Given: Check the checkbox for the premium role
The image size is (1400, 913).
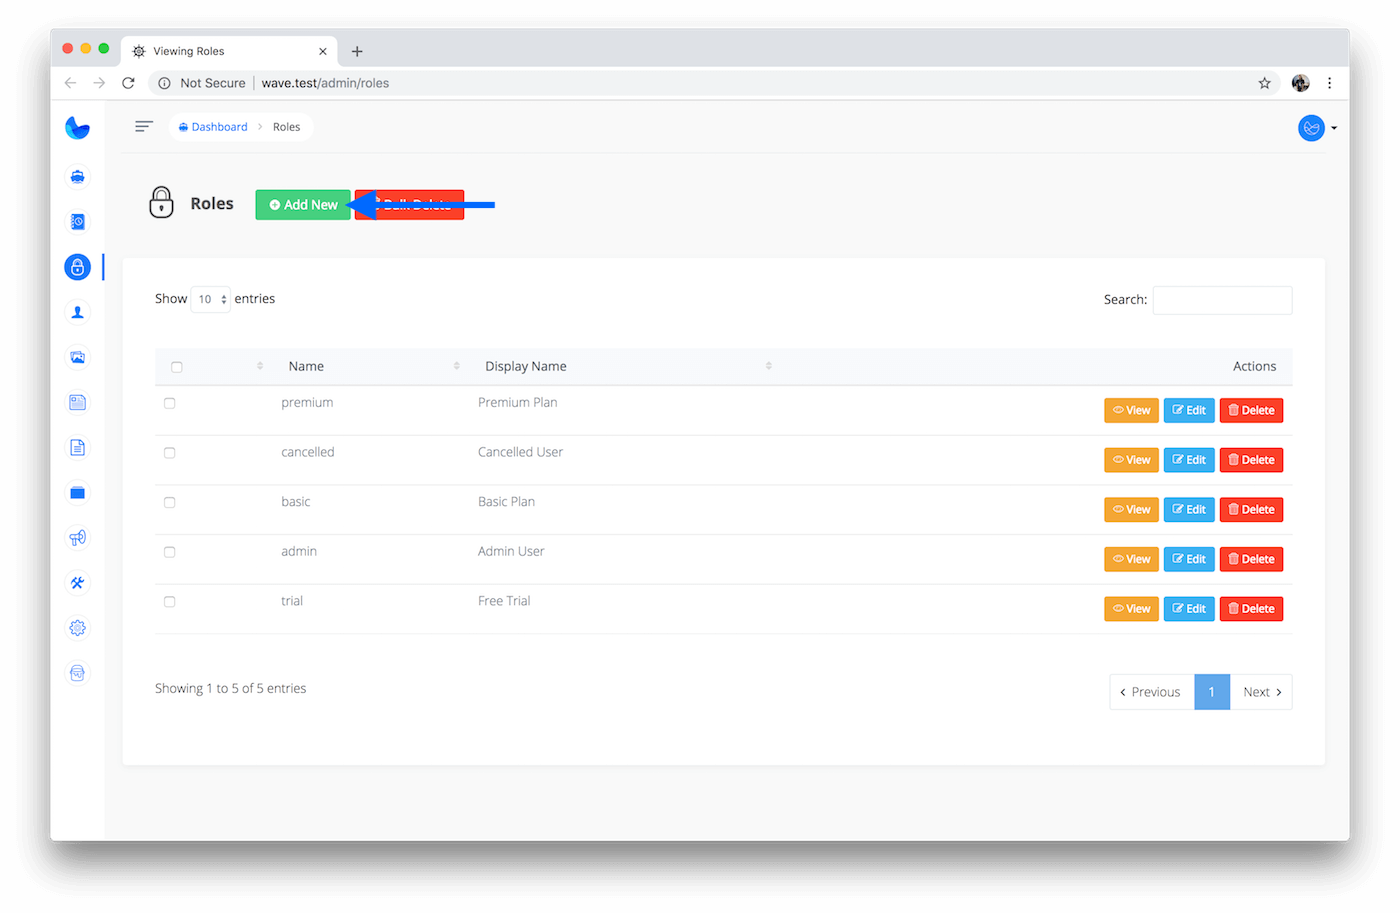Looking at the screenshot, I should point(170,403).
